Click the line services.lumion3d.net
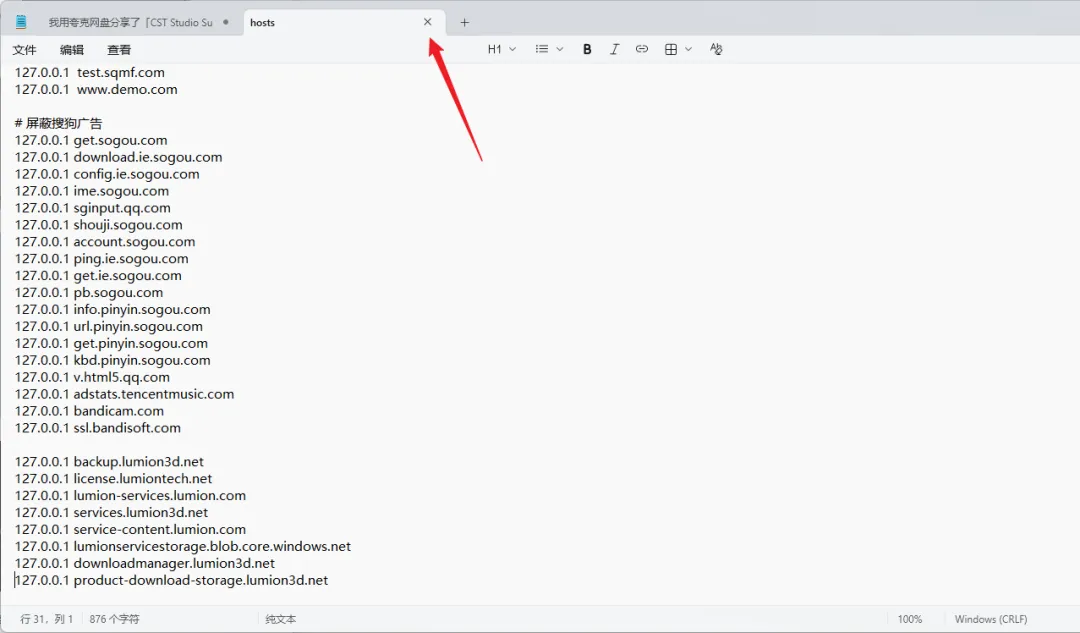Screen dimensions: 1080x633 tap(111, 512)
